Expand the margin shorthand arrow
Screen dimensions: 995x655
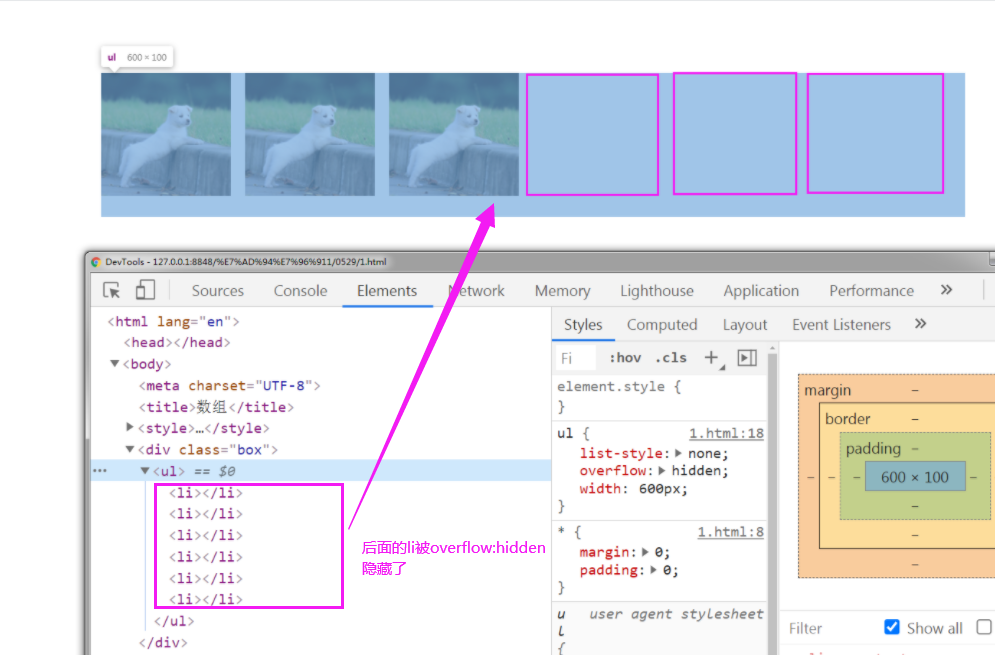645,552
